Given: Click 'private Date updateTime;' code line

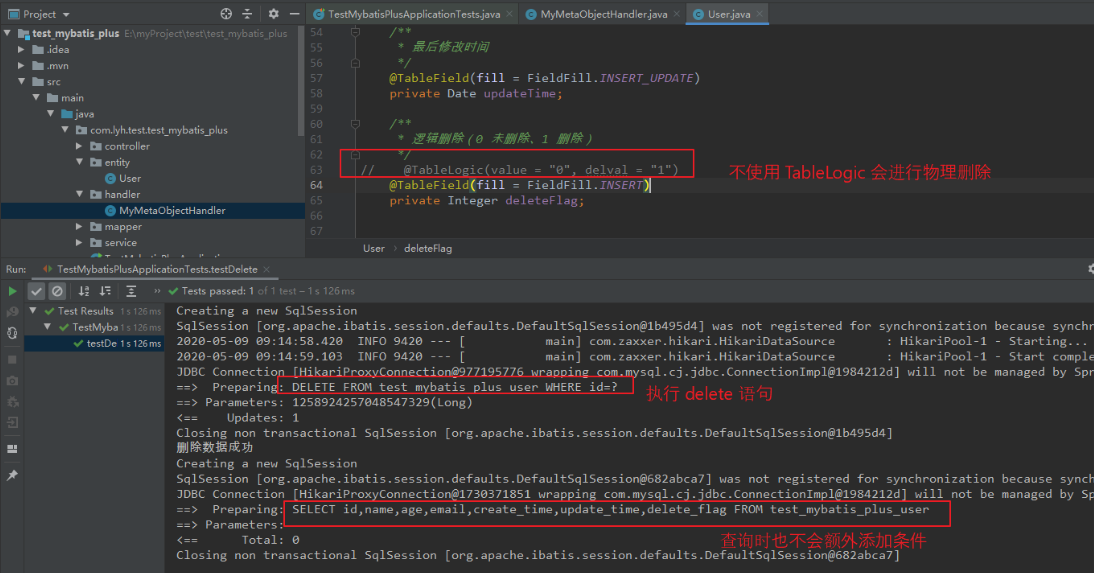Looking at the screenshot, I should (x=475, y=94).
